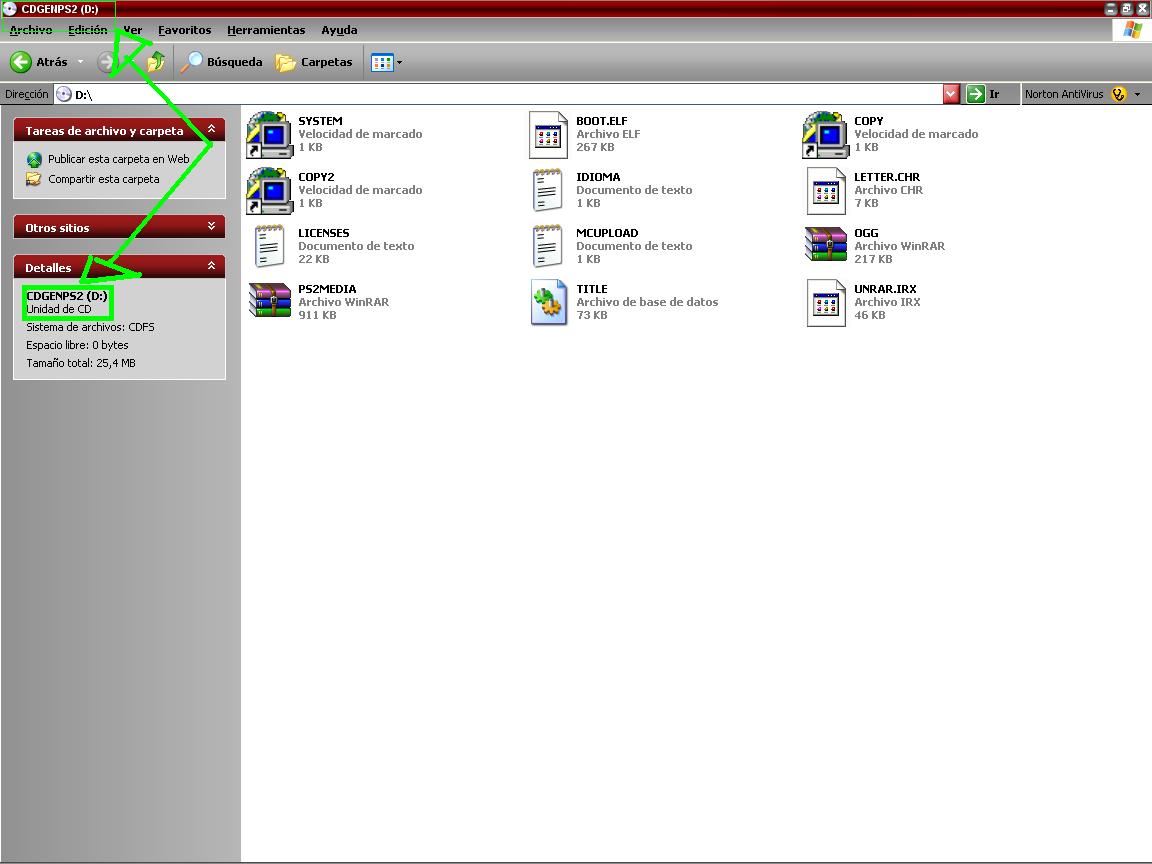Select the TITLE database file icon
The width and height of the screenshot is (1152, 864).
click(548, 302)
